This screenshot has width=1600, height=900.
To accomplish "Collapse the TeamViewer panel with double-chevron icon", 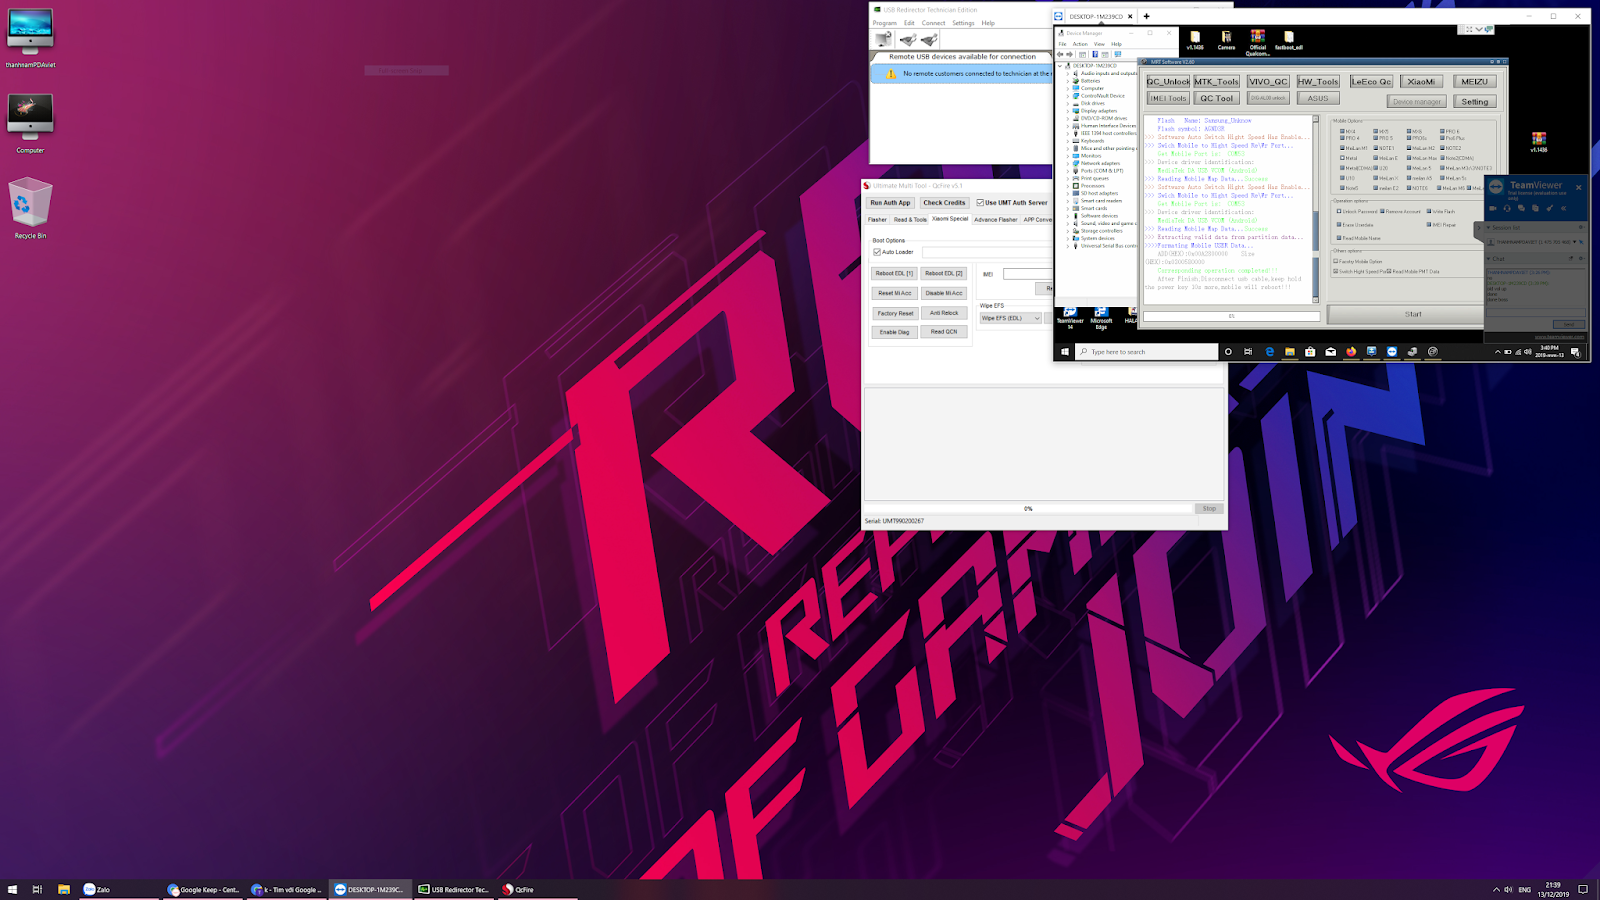I will tap(1563, 208).
